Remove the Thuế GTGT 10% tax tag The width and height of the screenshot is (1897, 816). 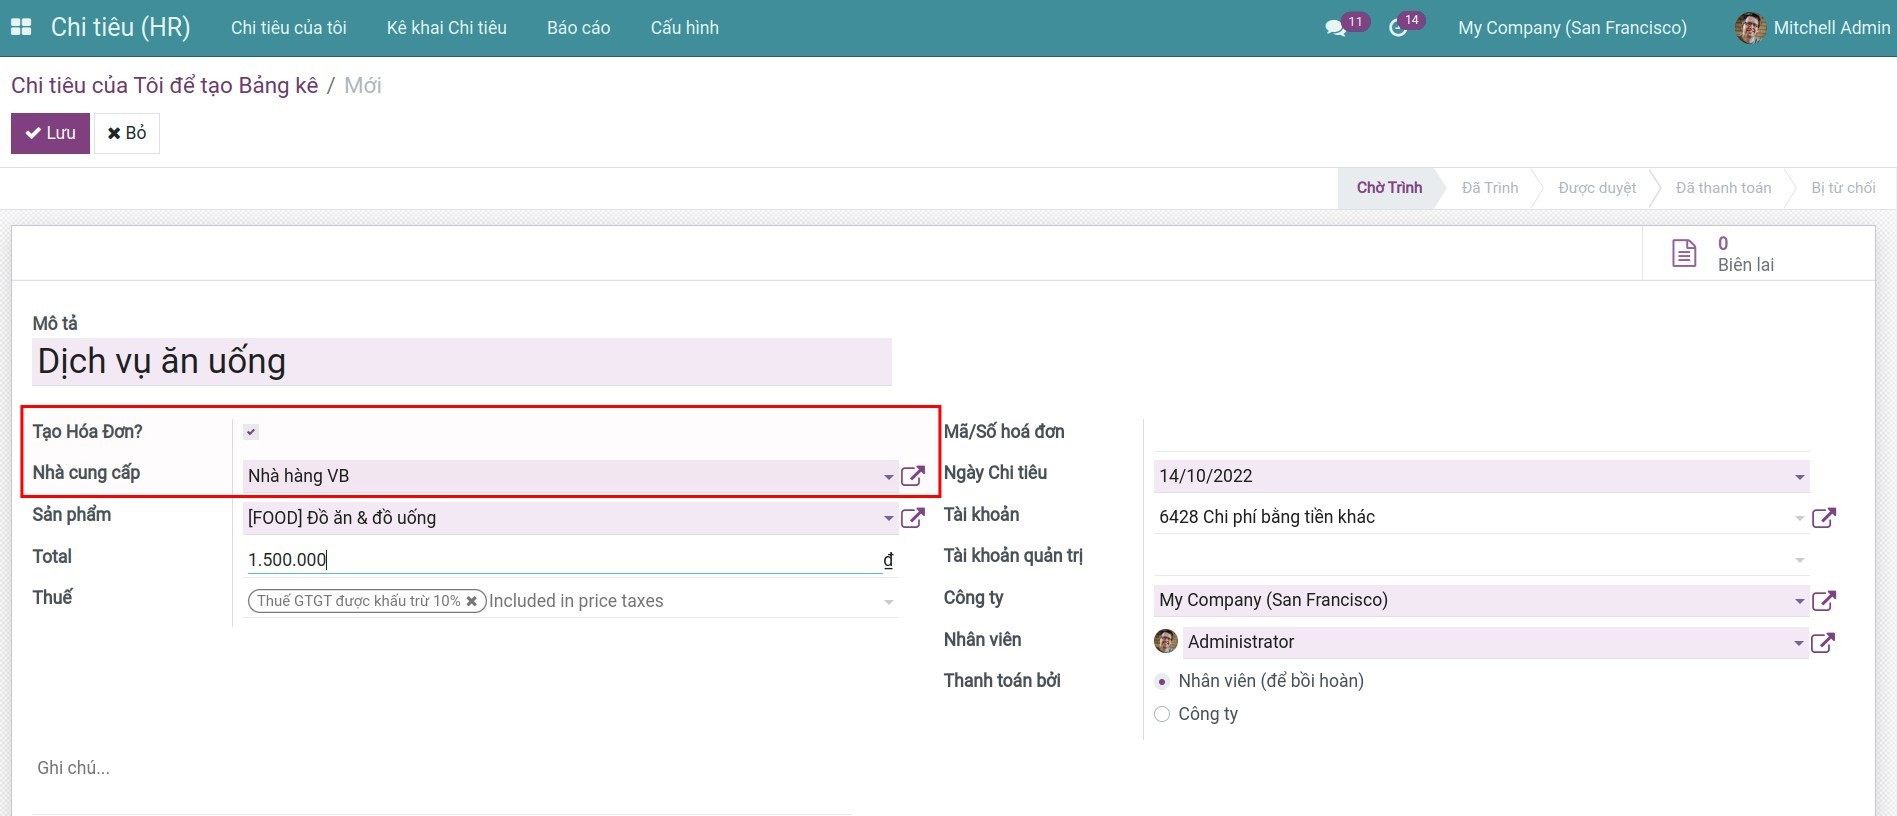471,601
